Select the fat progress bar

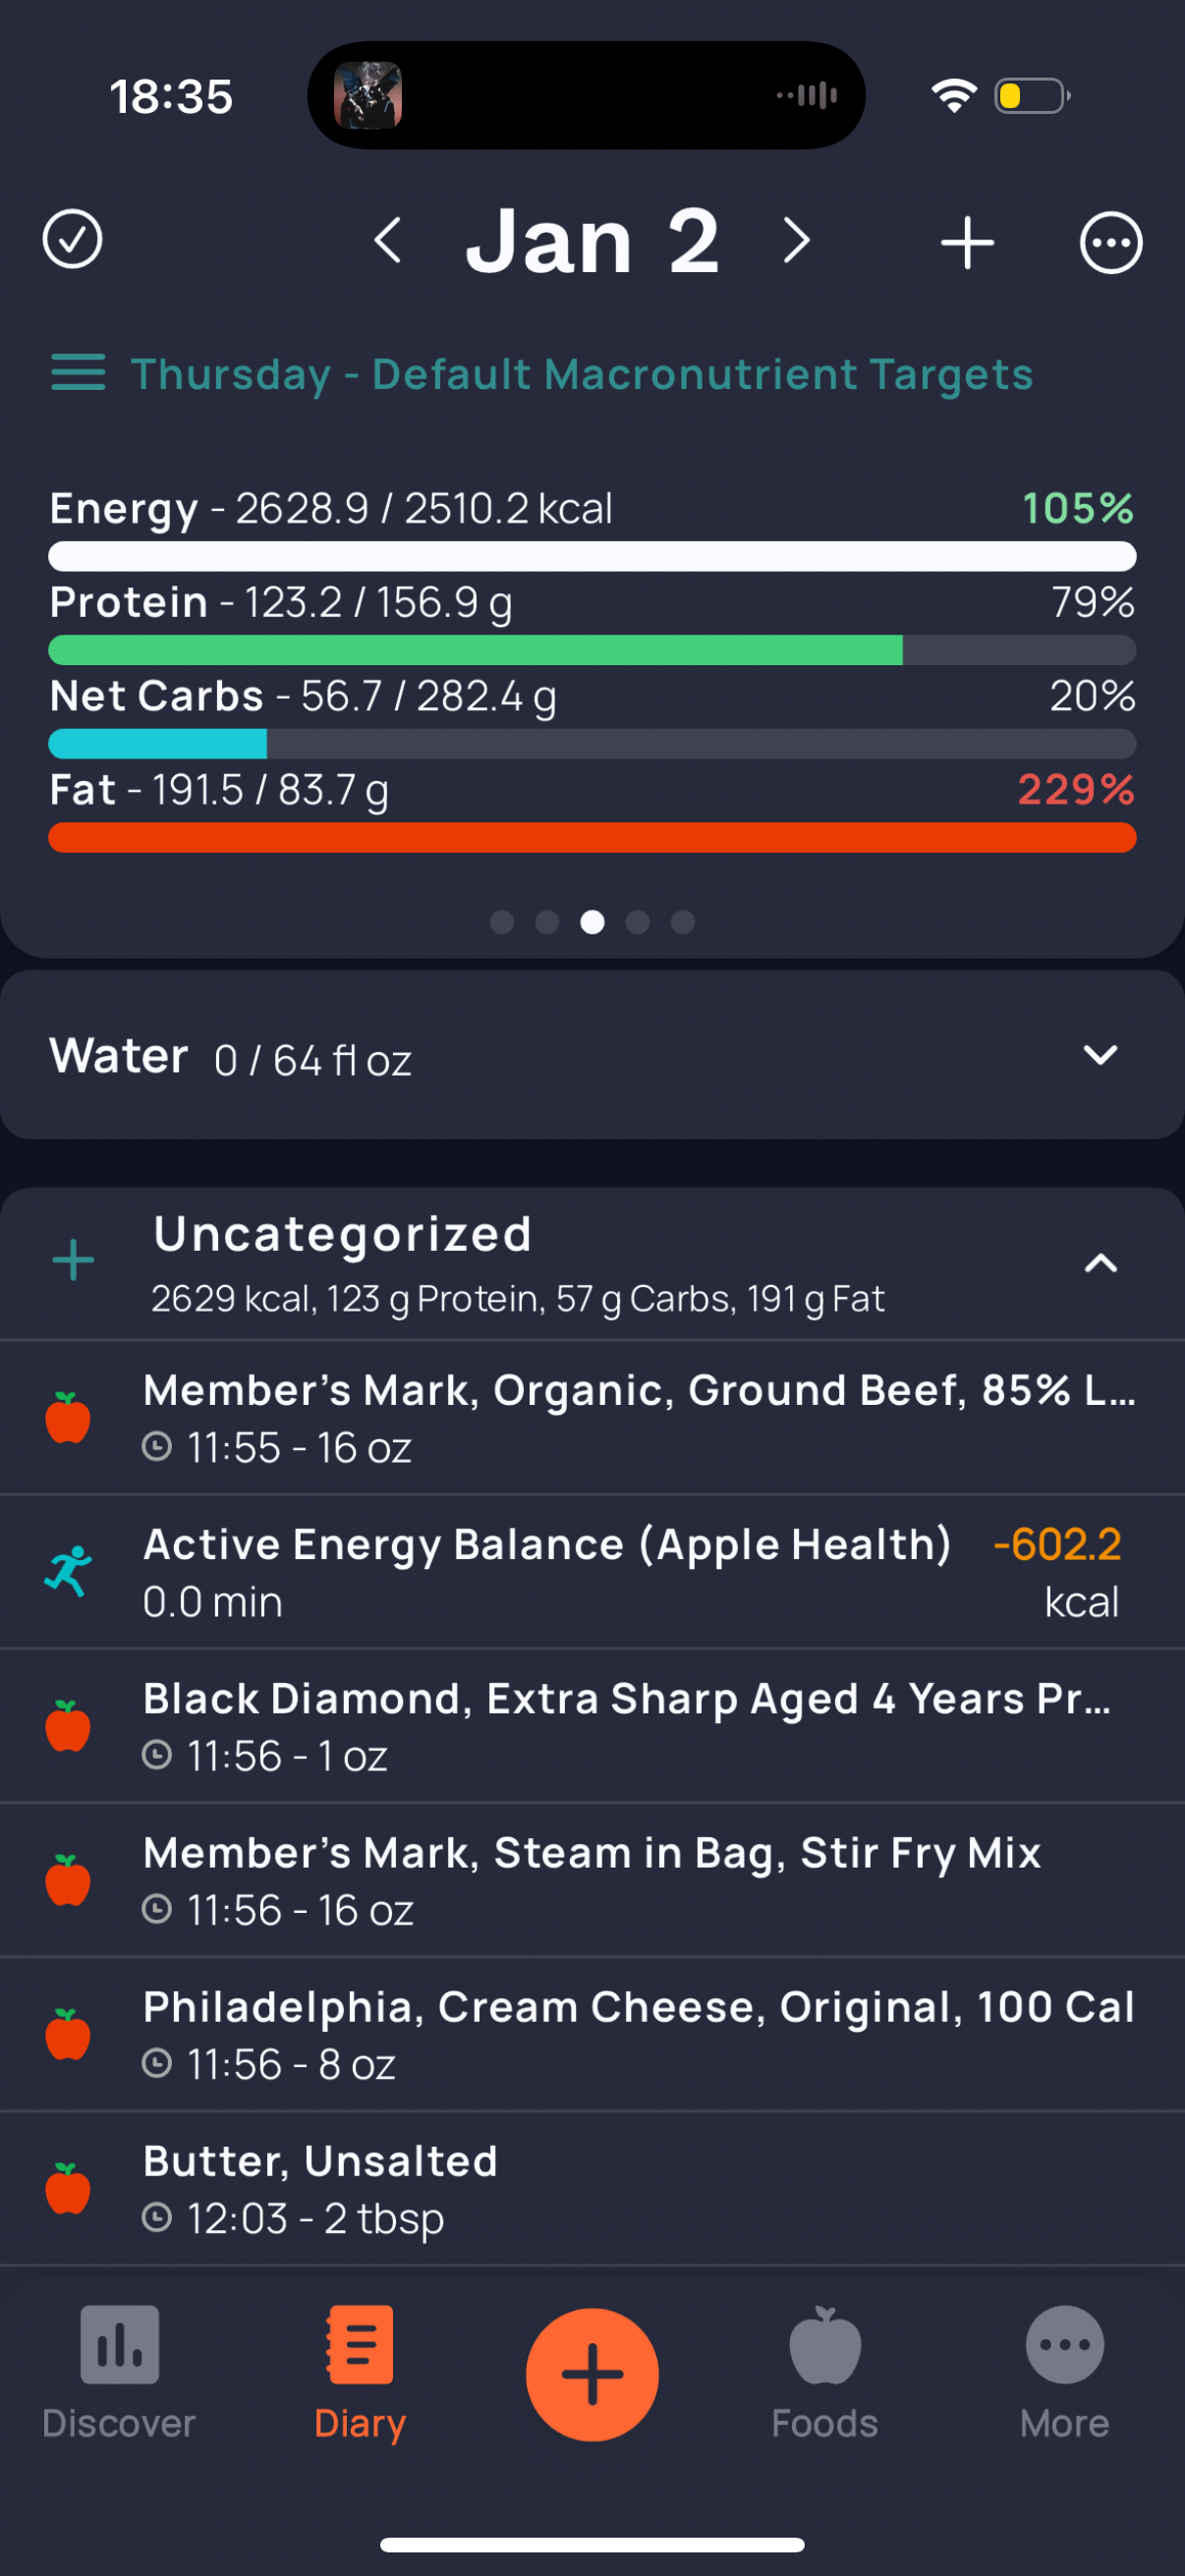(x=592, y=837)
